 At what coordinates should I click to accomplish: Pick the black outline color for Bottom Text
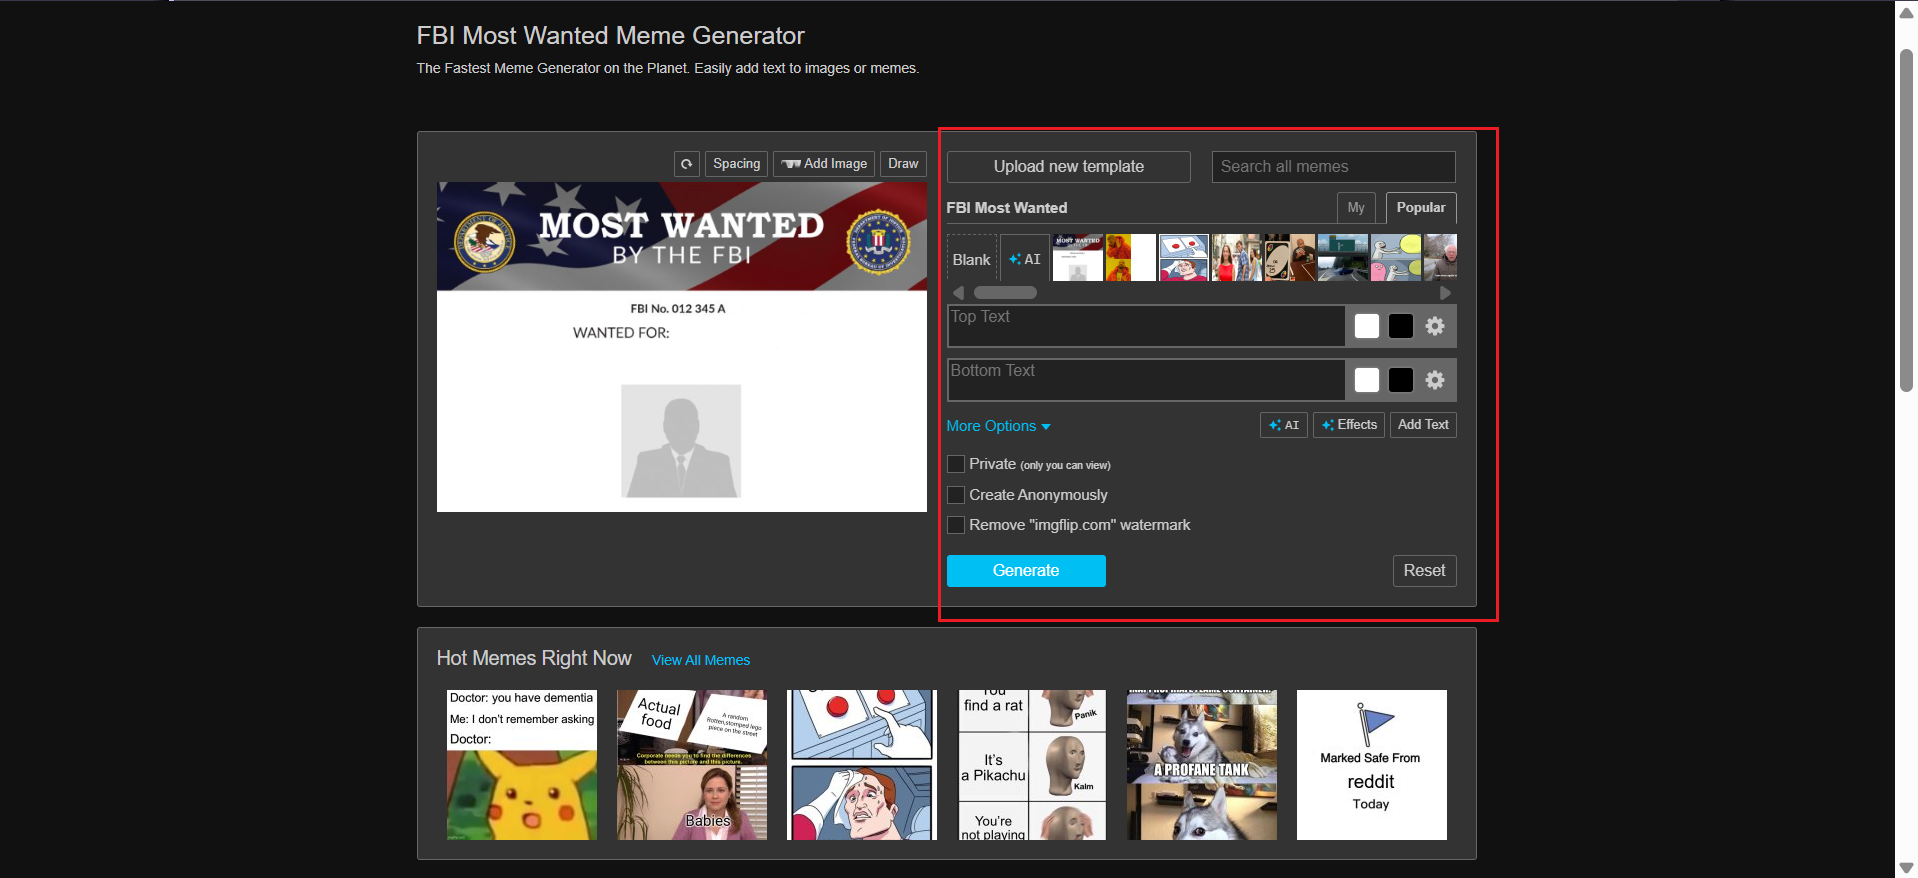click(x=1401, y=380)
